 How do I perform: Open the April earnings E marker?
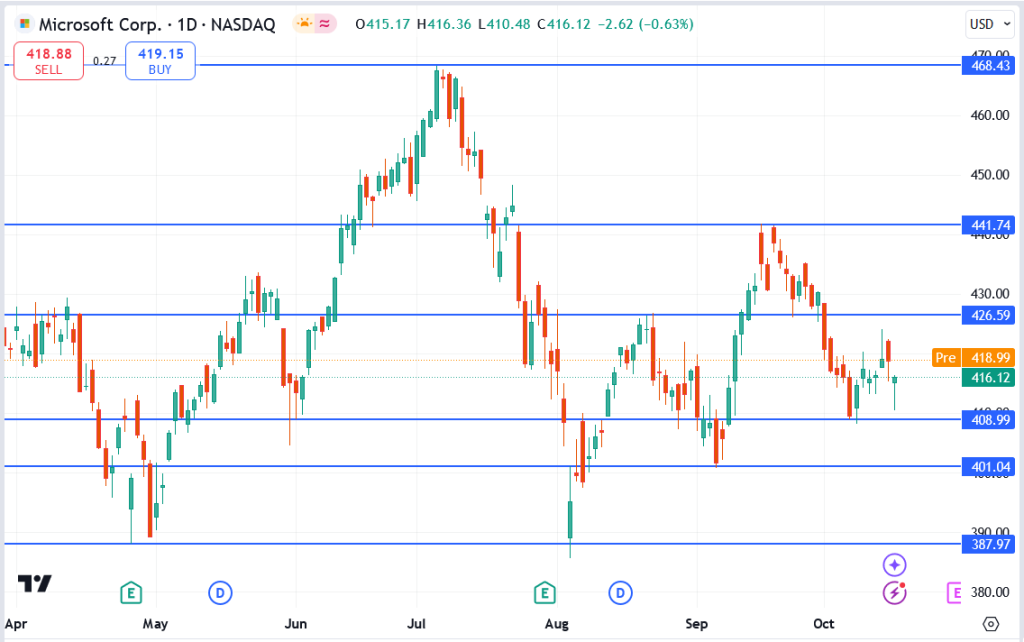click(131, 593)
